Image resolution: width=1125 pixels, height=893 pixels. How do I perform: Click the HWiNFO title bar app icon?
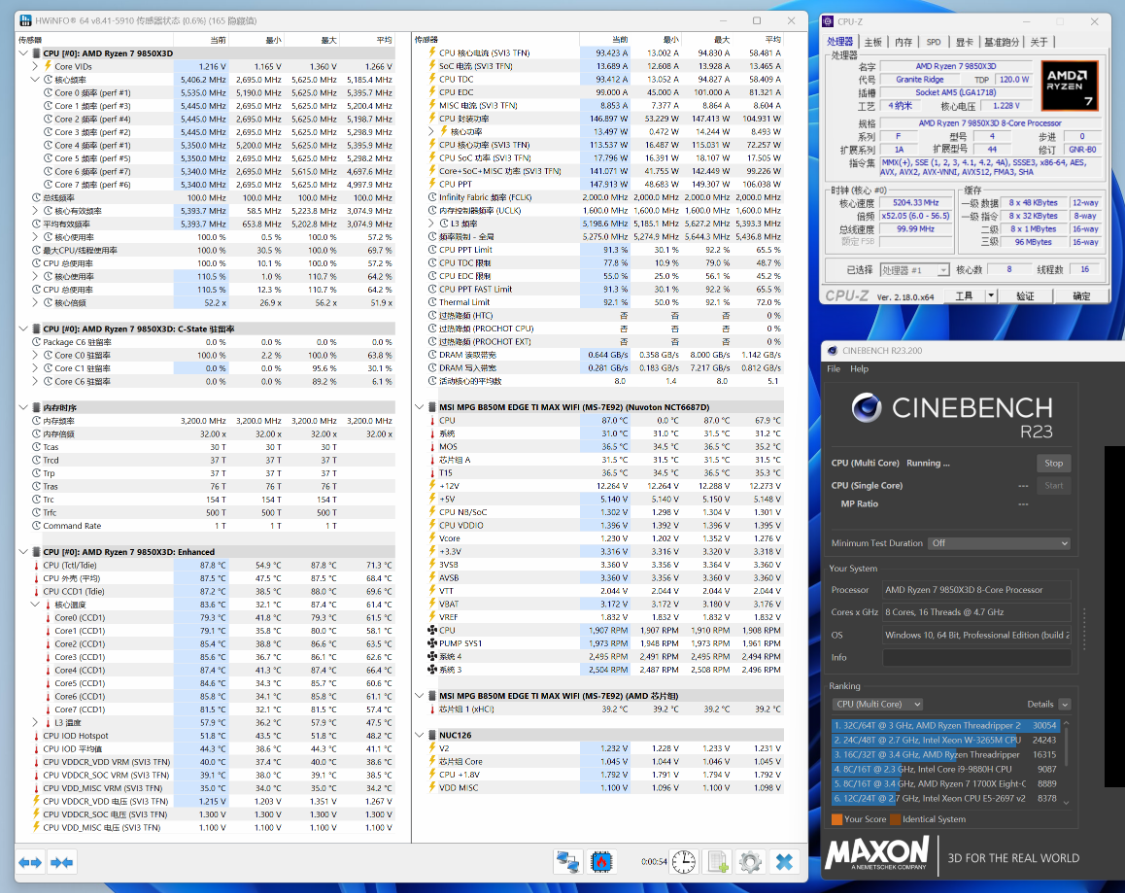coord(26,21)
